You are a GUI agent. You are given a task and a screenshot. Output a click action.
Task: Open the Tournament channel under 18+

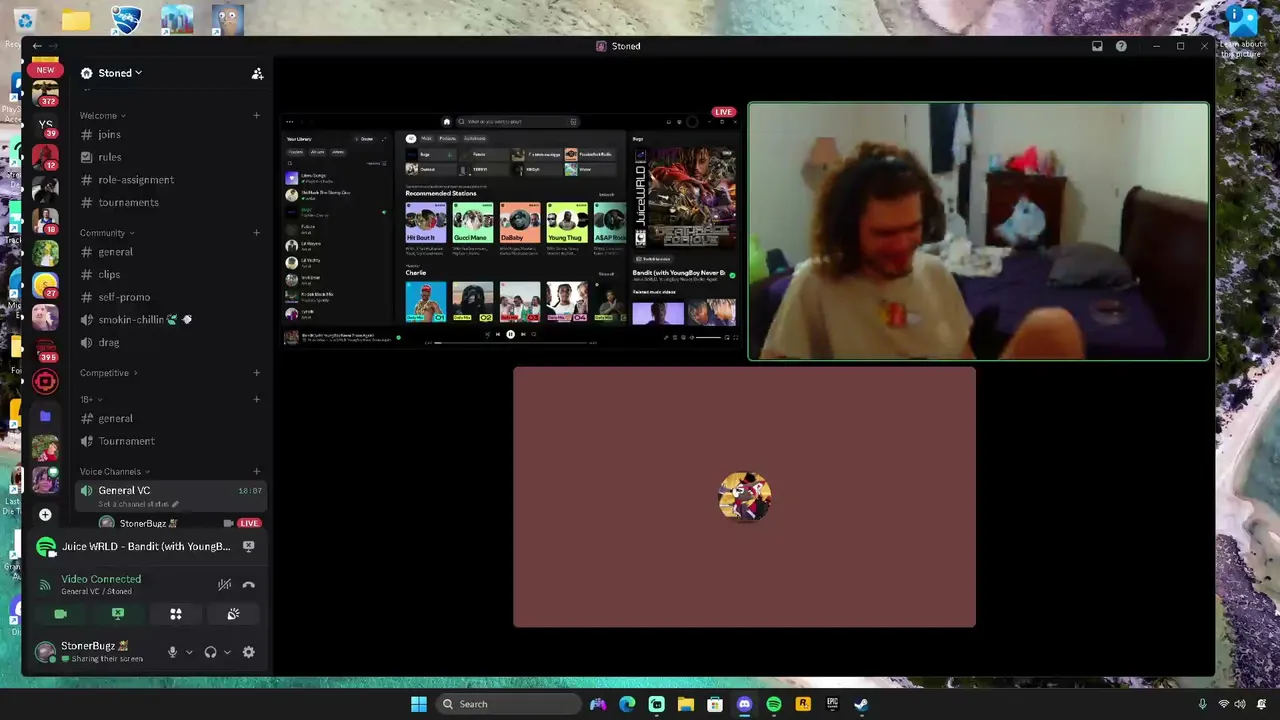[x=170, y=441]
